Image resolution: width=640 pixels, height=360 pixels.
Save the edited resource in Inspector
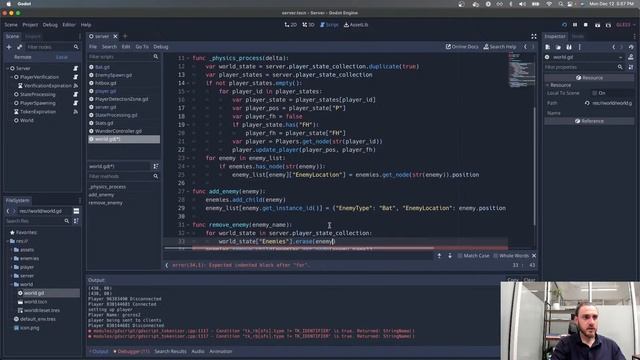coord(569,47)
